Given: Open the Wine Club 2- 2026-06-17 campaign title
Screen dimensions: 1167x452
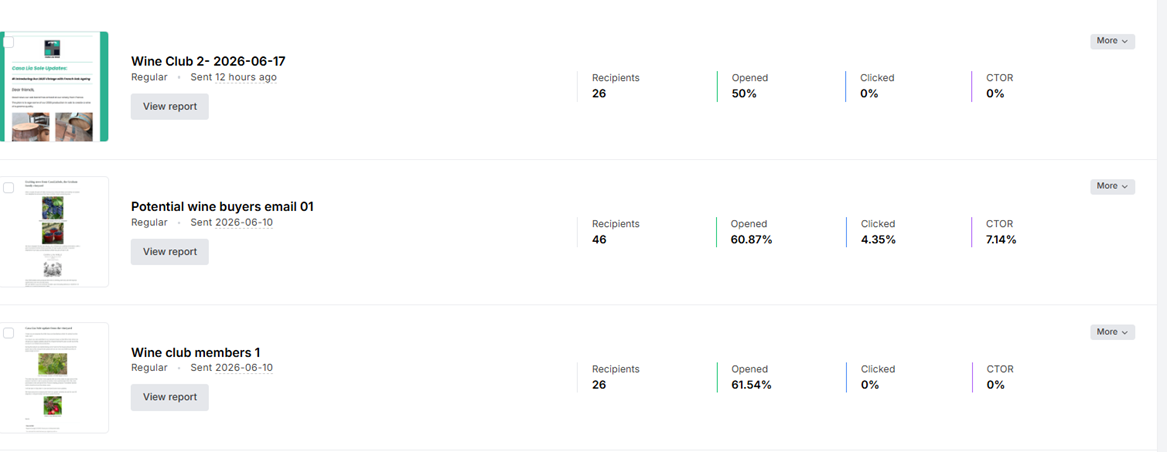Looking at the screenshot, I should [208, 61].
